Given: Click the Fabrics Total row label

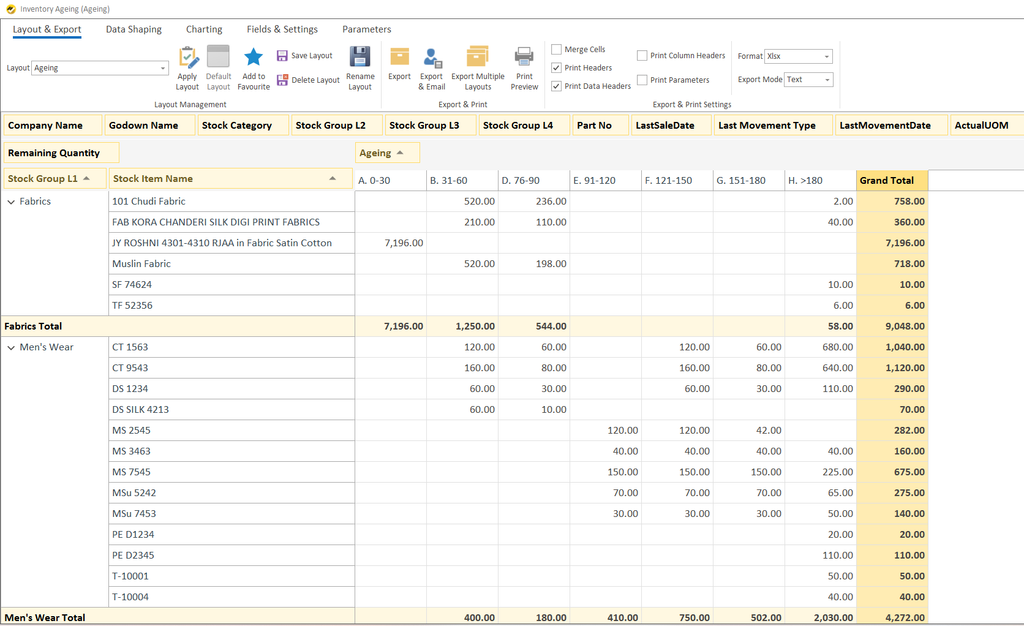Looking at the screenshot, I should pos(33,326).
